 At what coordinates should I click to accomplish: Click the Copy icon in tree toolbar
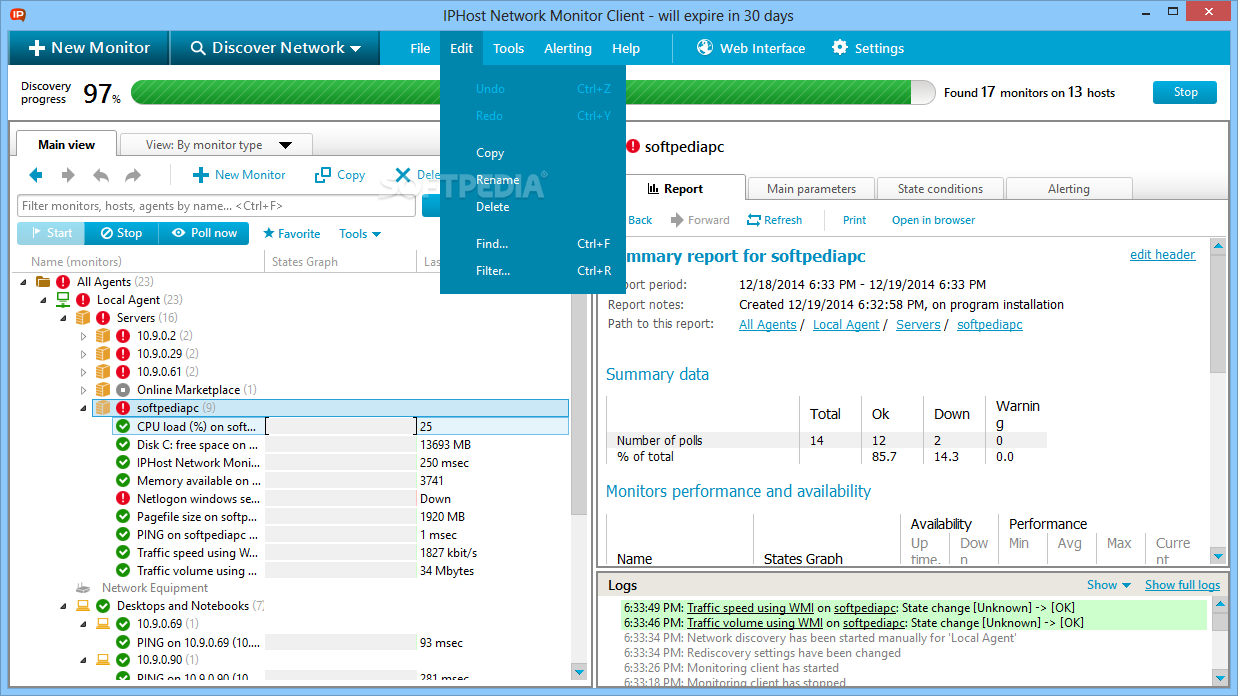pos(323,175)
